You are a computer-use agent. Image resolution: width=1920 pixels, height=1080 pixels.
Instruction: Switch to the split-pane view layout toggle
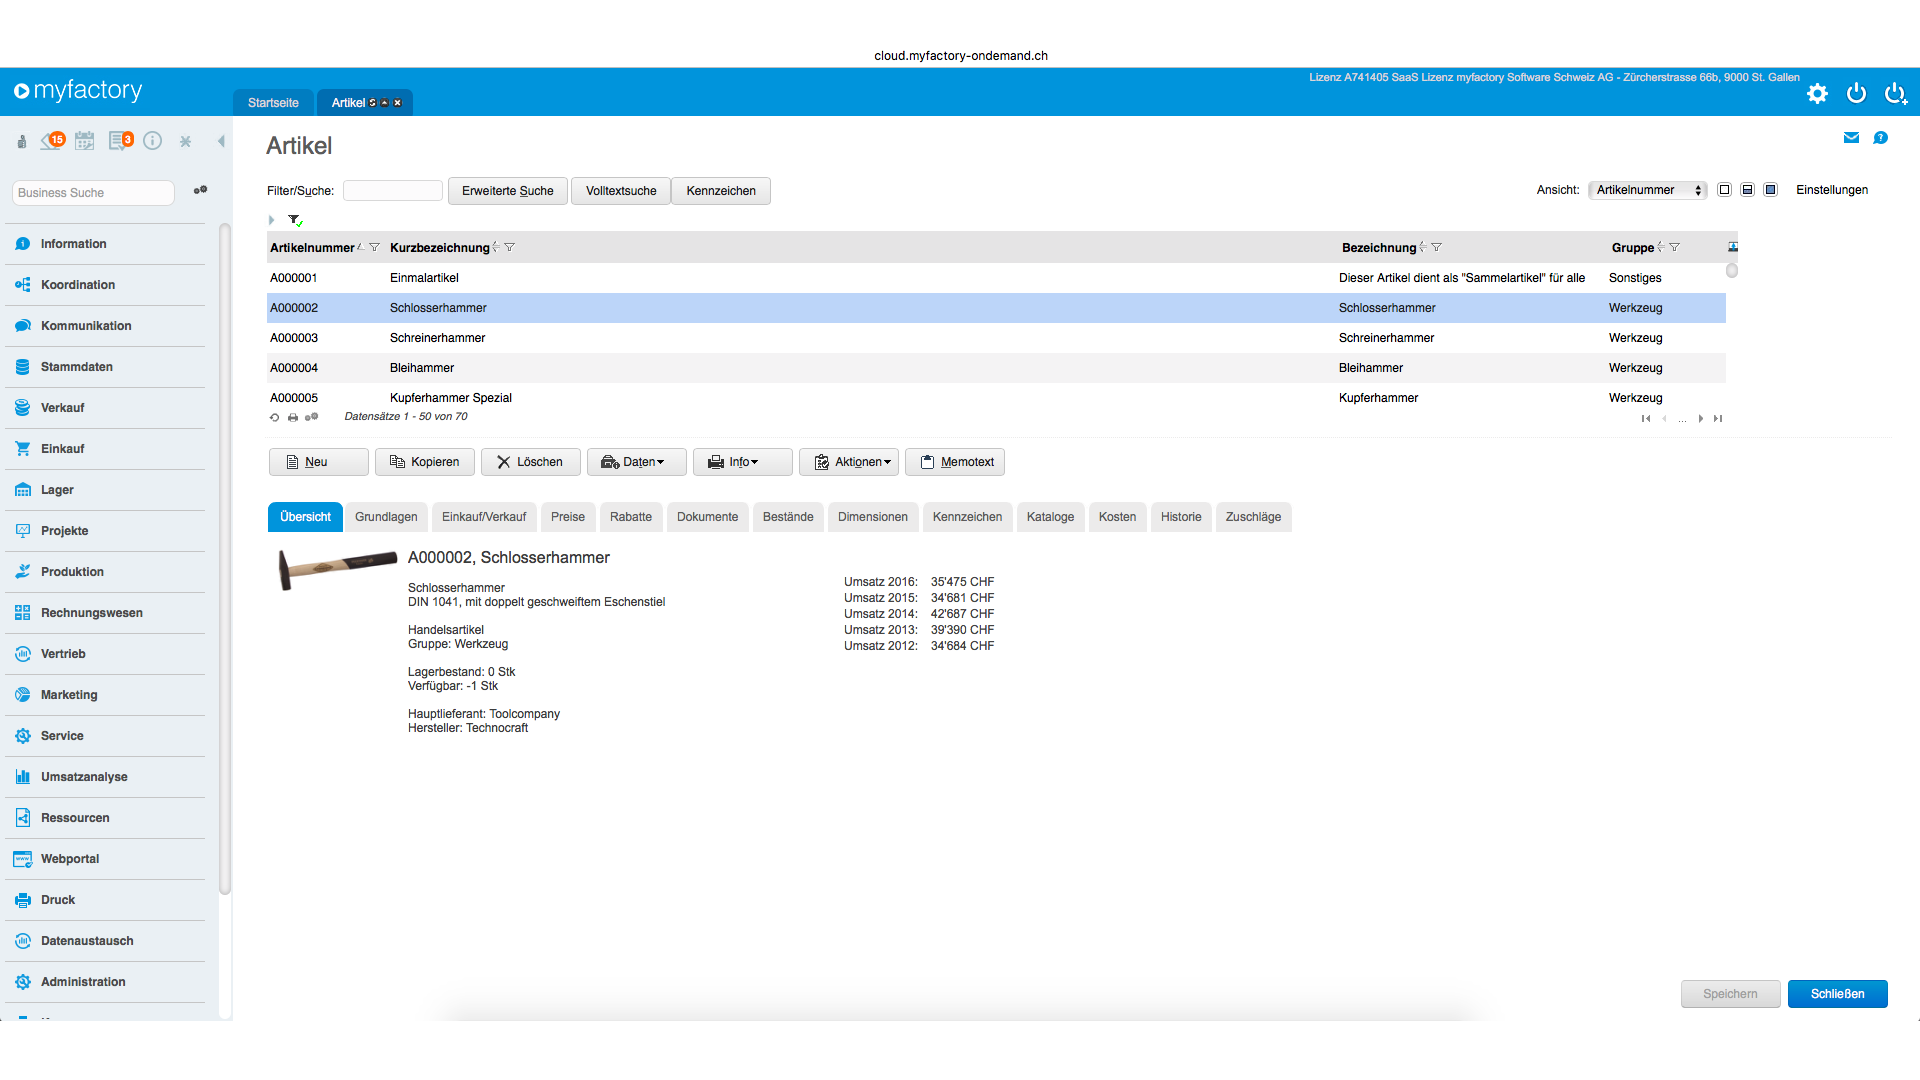[1747, 190]
